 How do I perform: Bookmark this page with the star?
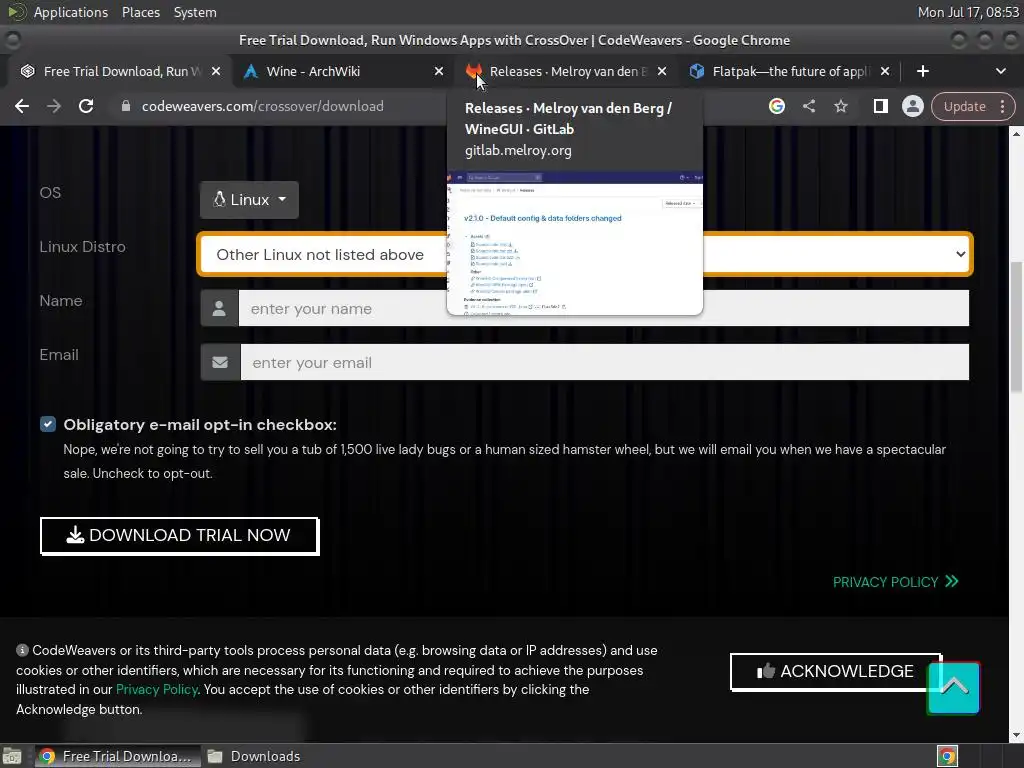(x=840, y=106)
